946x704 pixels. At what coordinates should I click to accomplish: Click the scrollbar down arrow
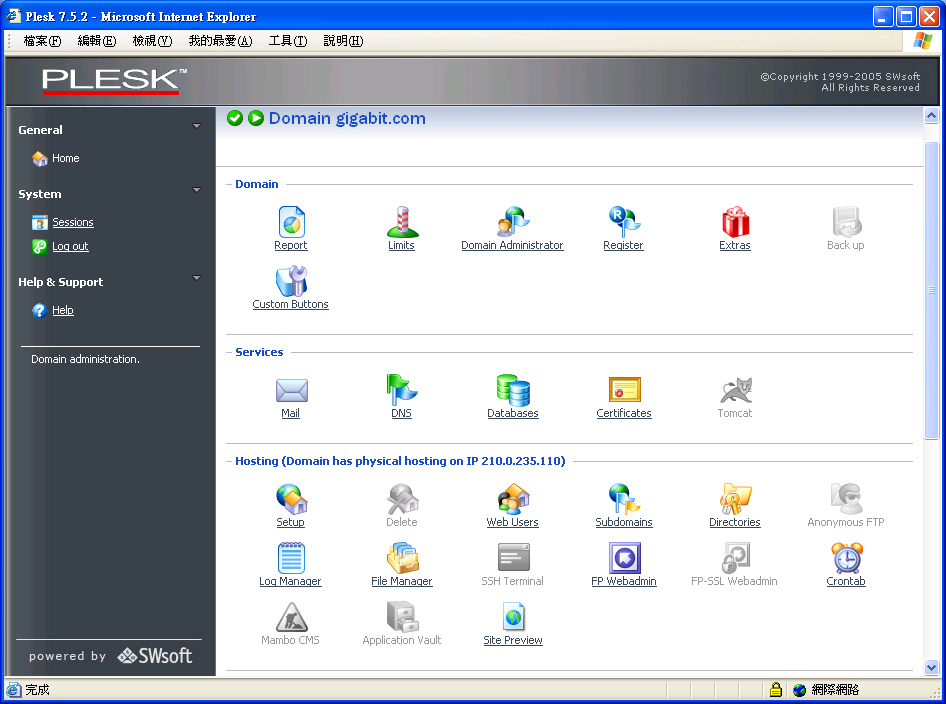click(x=932, y=667)
